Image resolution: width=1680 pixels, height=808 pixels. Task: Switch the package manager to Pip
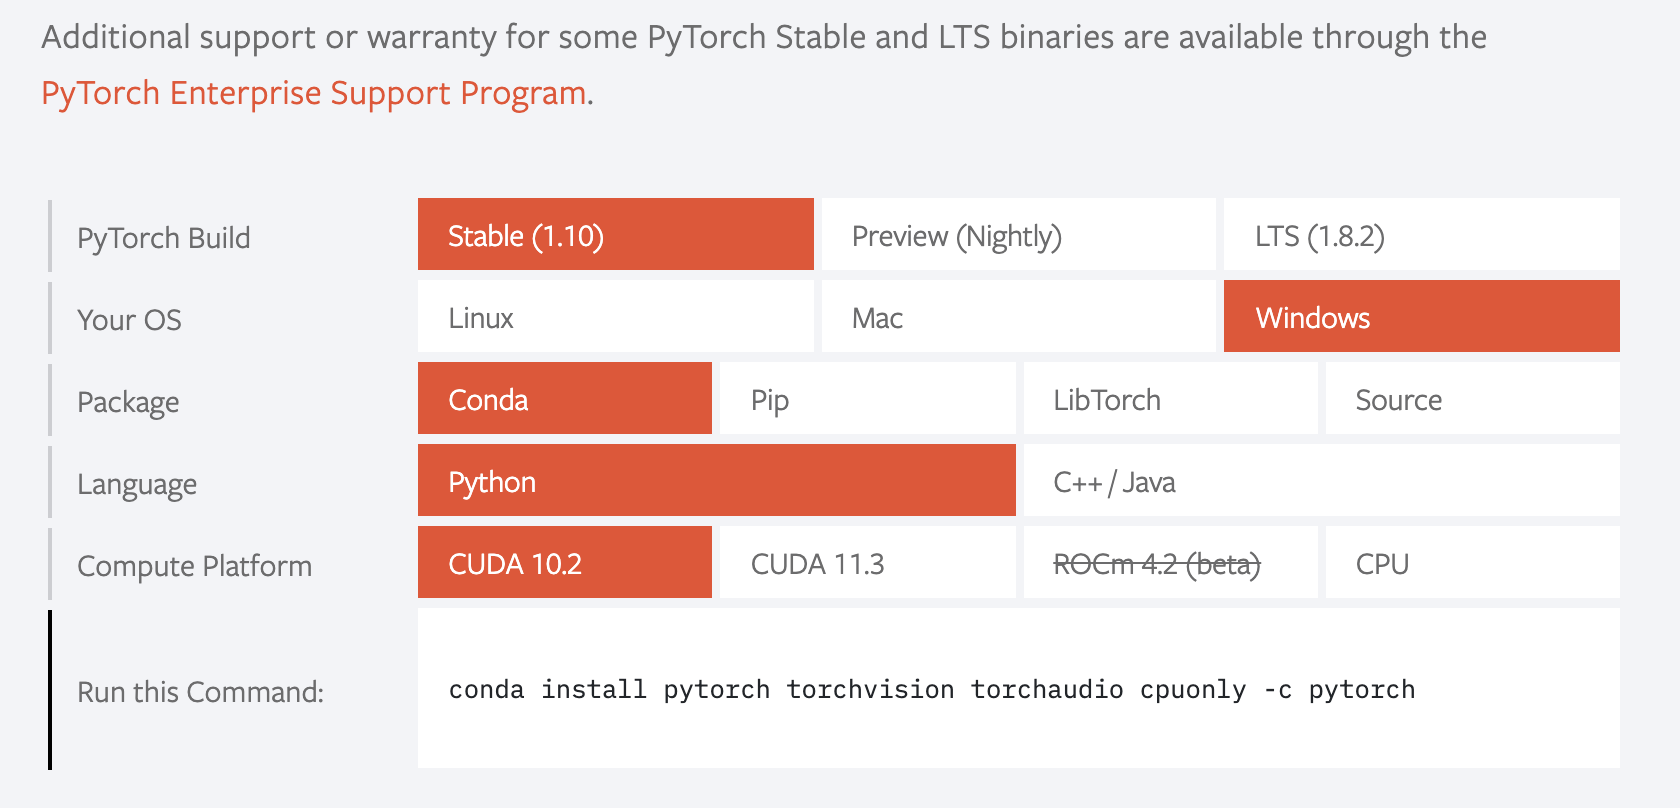coord(866,398)
